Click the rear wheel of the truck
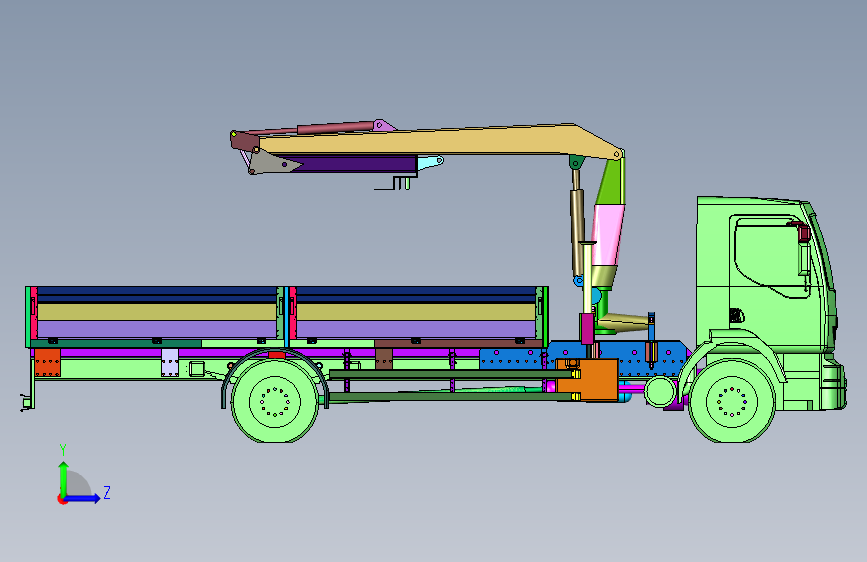 tap(274, 401)
